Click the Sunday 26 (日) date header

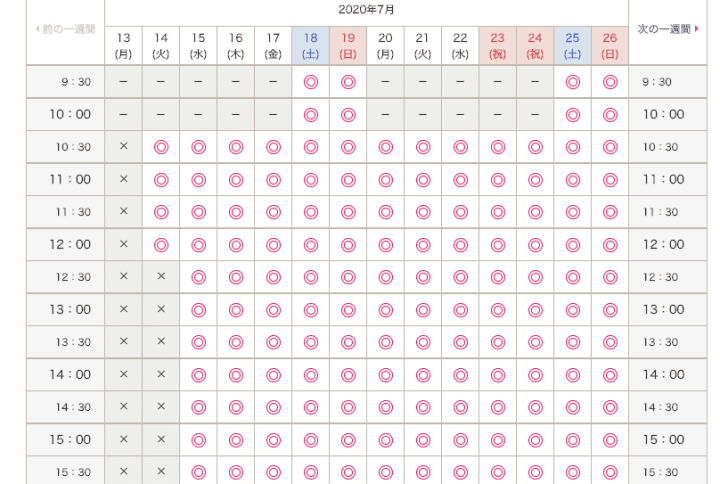click(x=610, y=45)
